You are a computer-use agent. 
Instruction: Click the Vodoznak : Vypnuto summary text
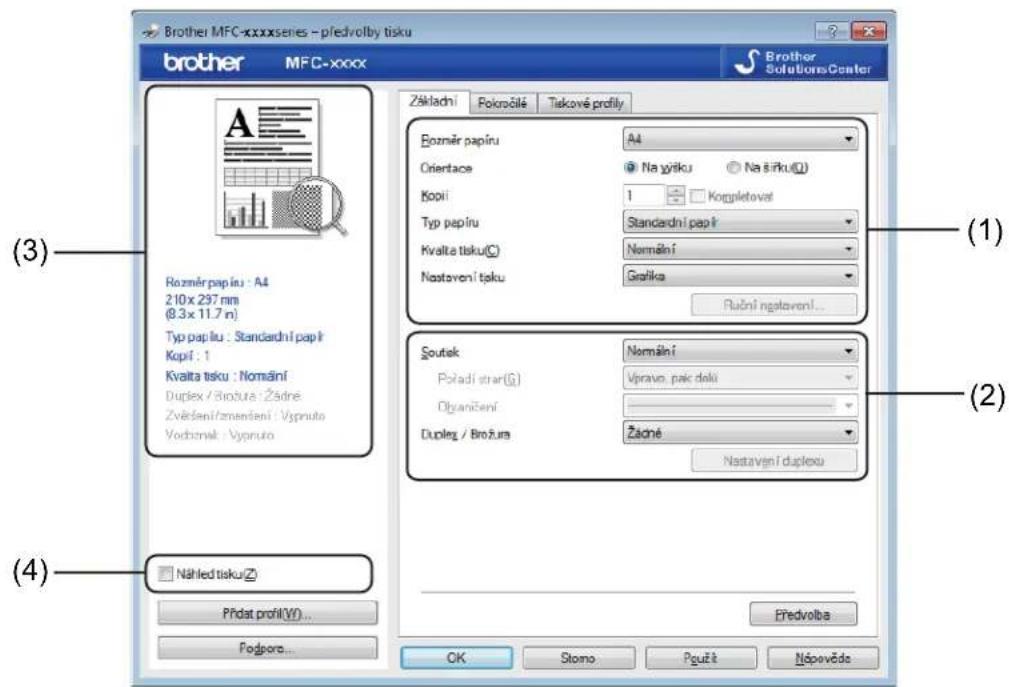point(219,435)
